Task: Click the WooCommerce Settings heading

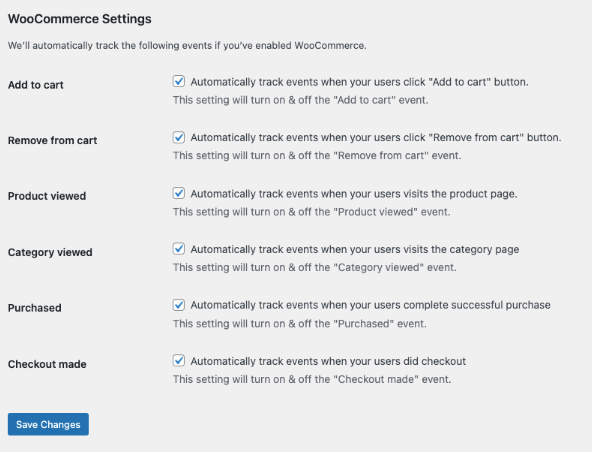Action: (80, 19)
